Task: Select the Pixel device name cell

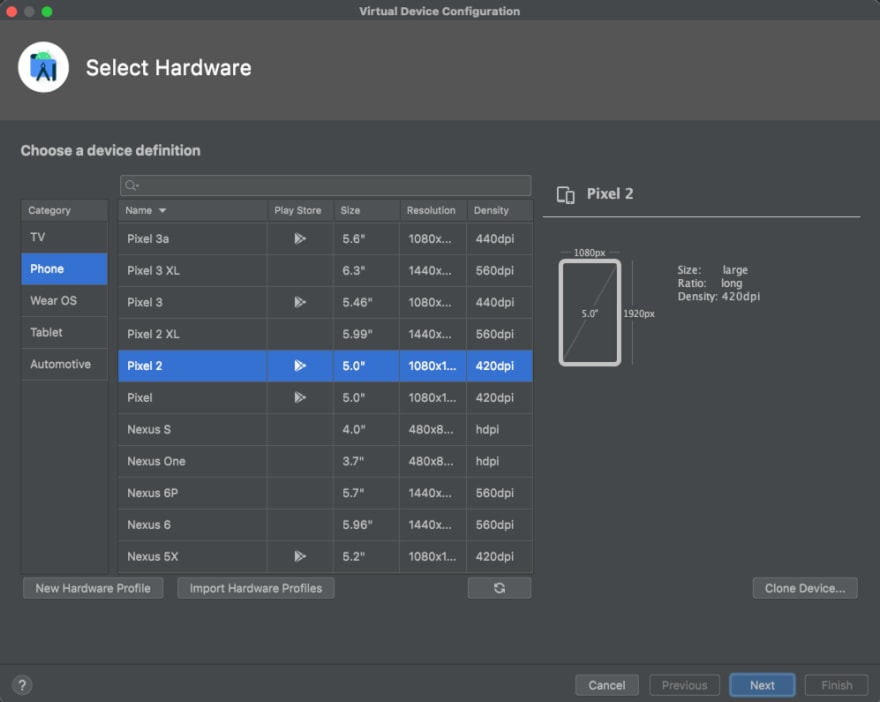Action: 192,397
